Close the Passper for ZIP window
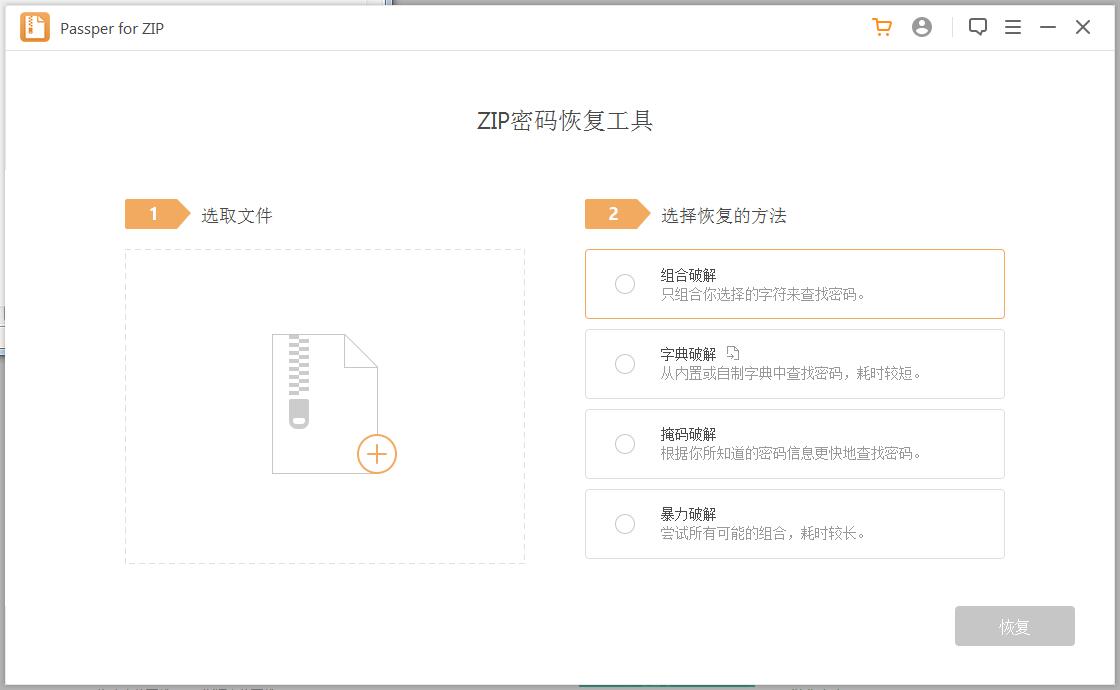 pyautogui.click(x=1083, y=28)
